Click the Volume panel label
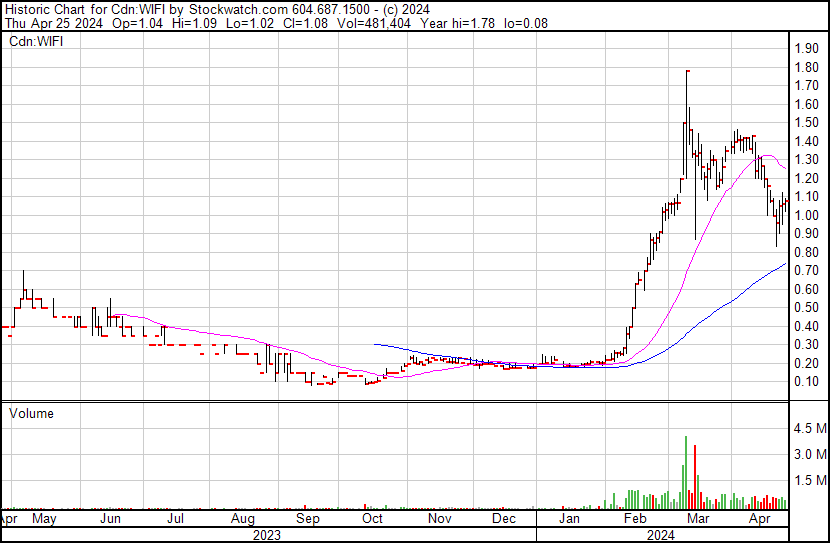 [x=31, y=413]
